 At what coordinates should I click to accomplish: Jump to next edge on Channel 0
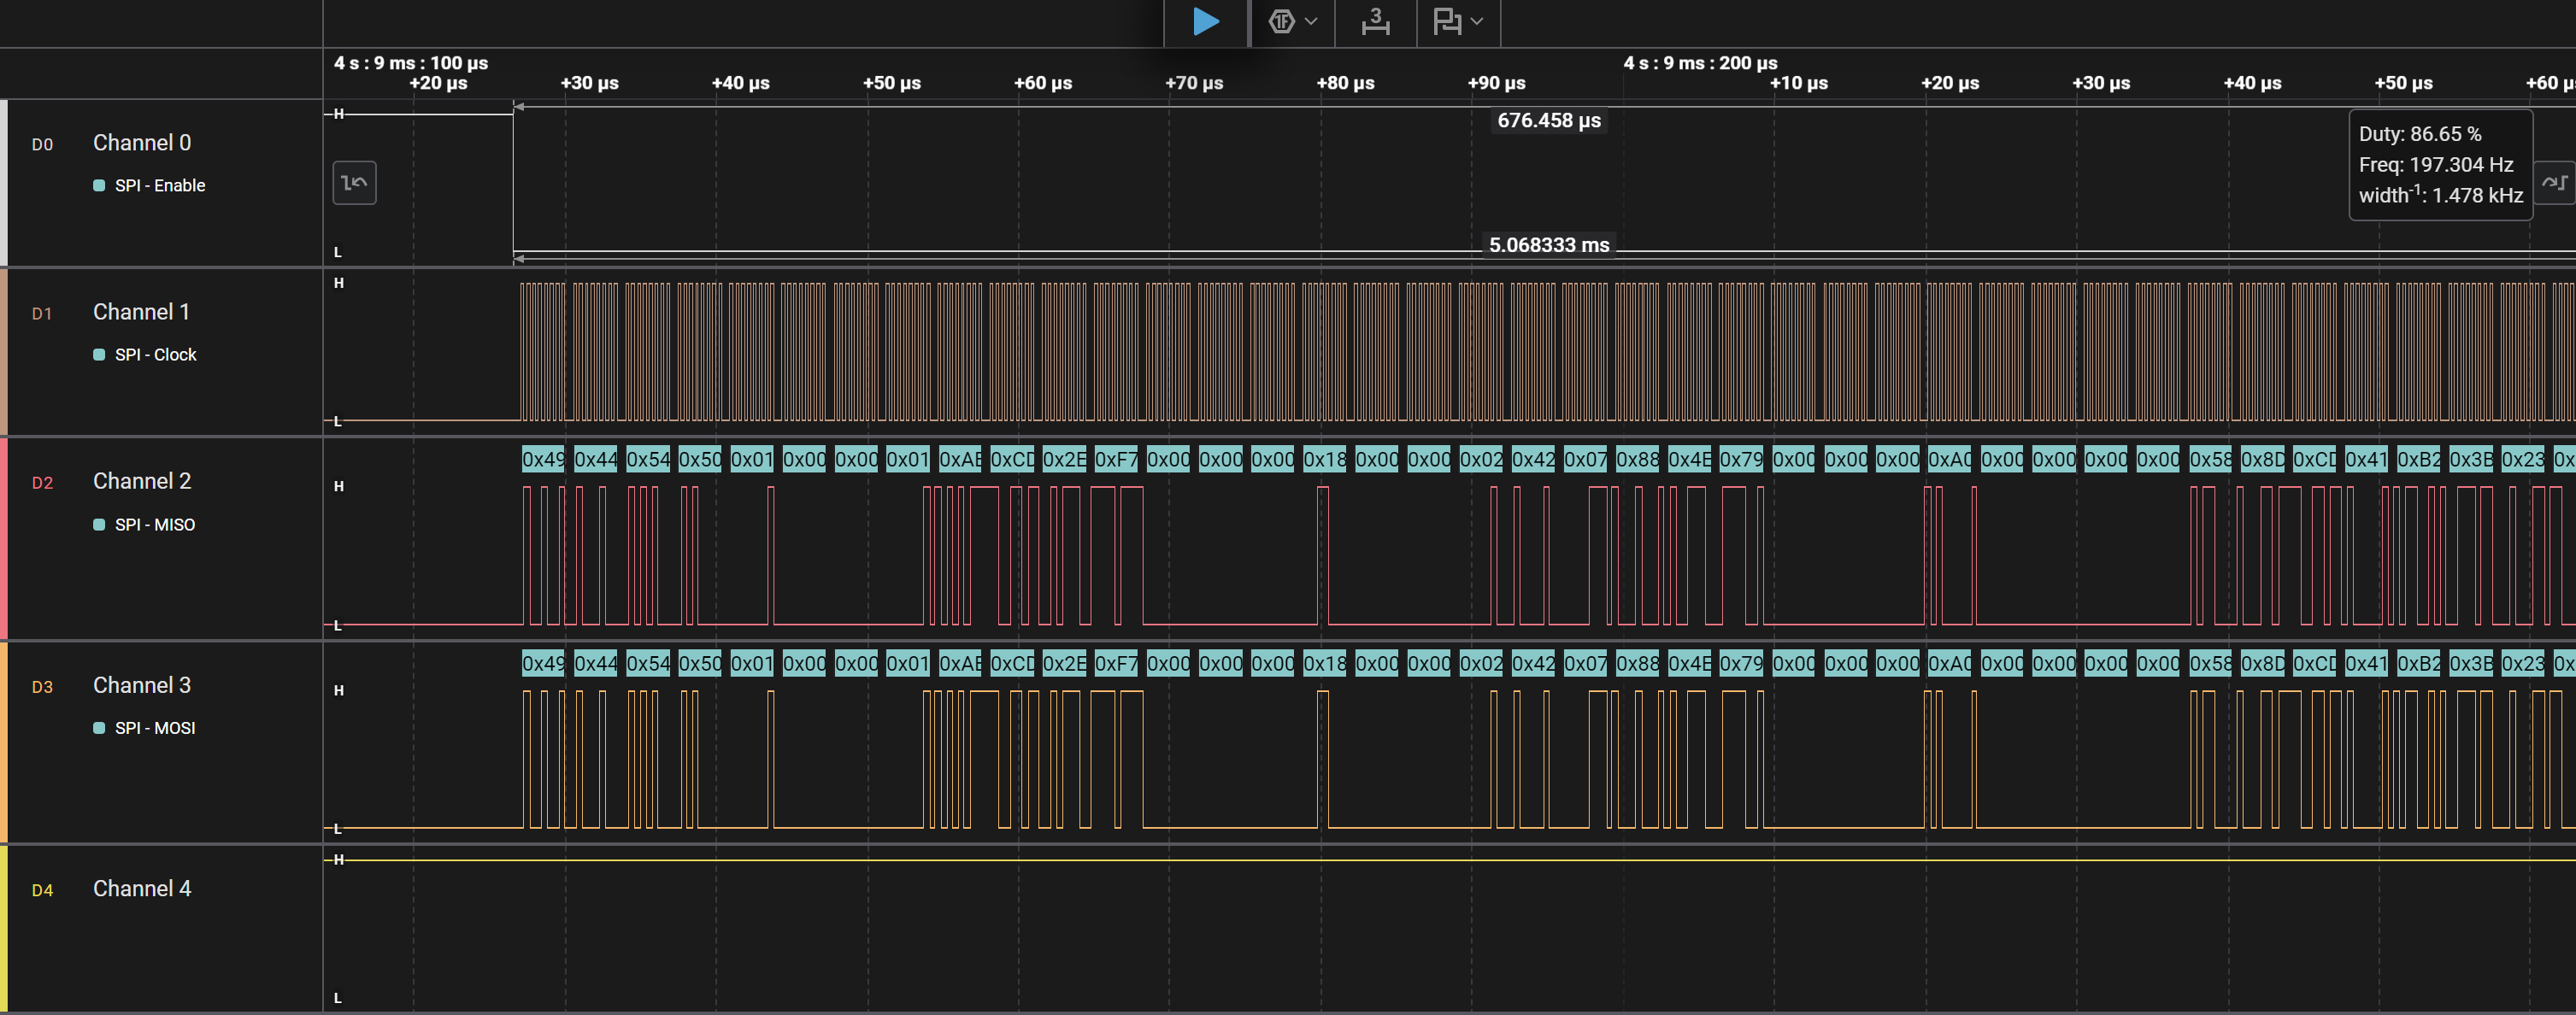(2554, 183)
